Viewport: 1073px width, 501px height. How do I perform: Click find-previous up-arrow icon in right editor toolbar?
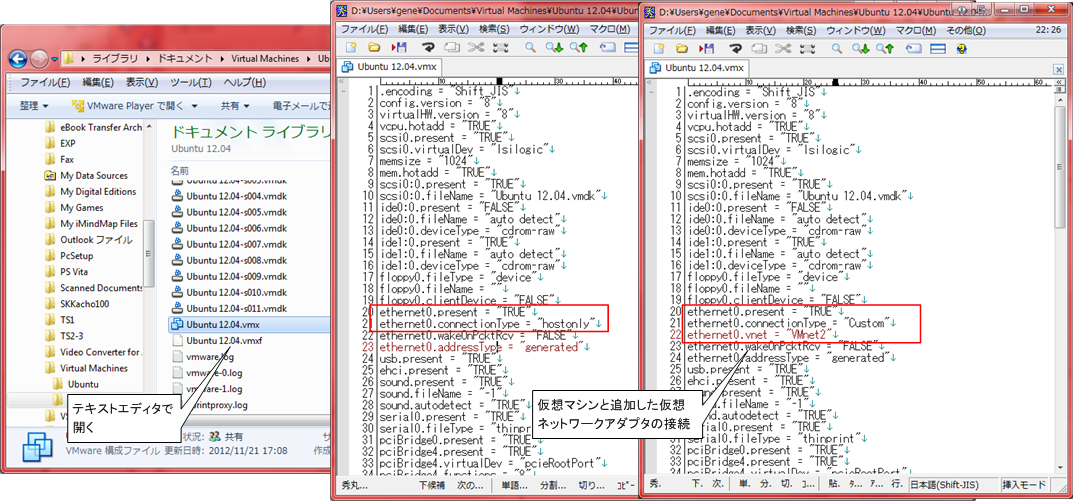(x=883, y=47)
